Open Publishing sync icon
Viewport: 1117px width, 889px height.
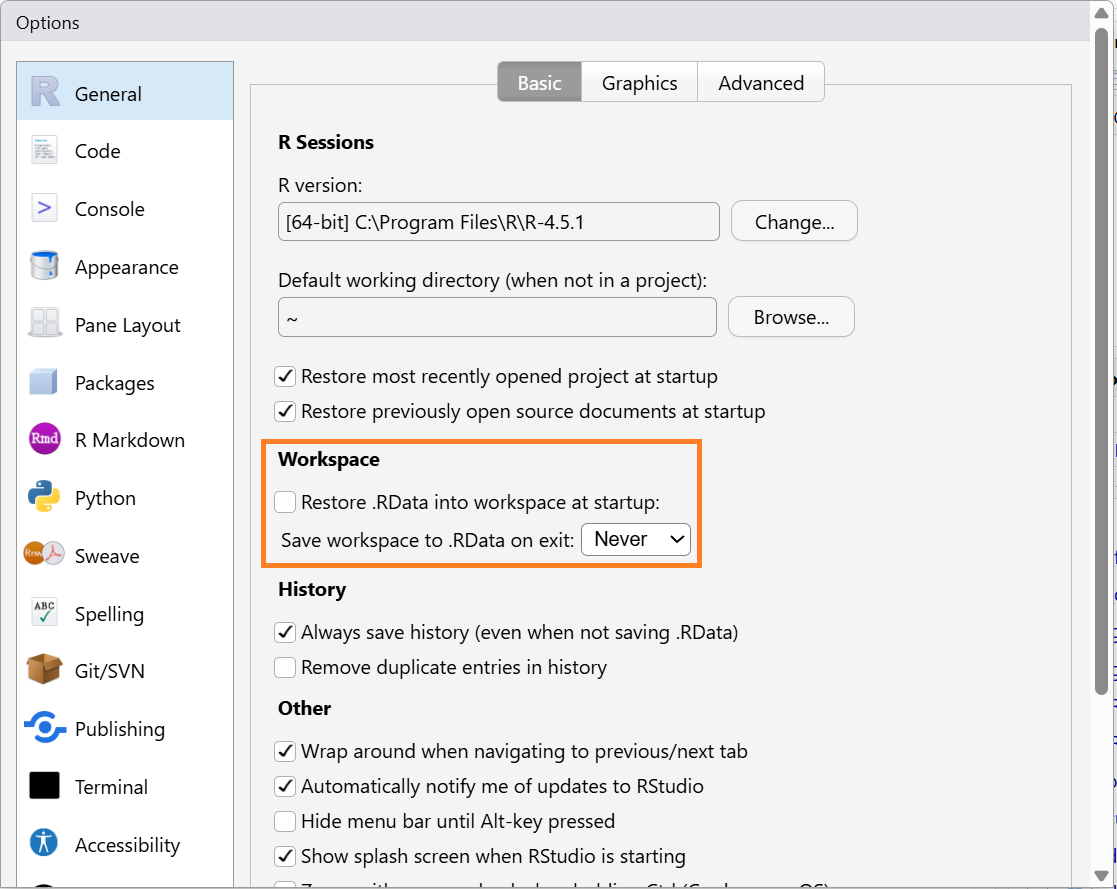coord(44,727)
